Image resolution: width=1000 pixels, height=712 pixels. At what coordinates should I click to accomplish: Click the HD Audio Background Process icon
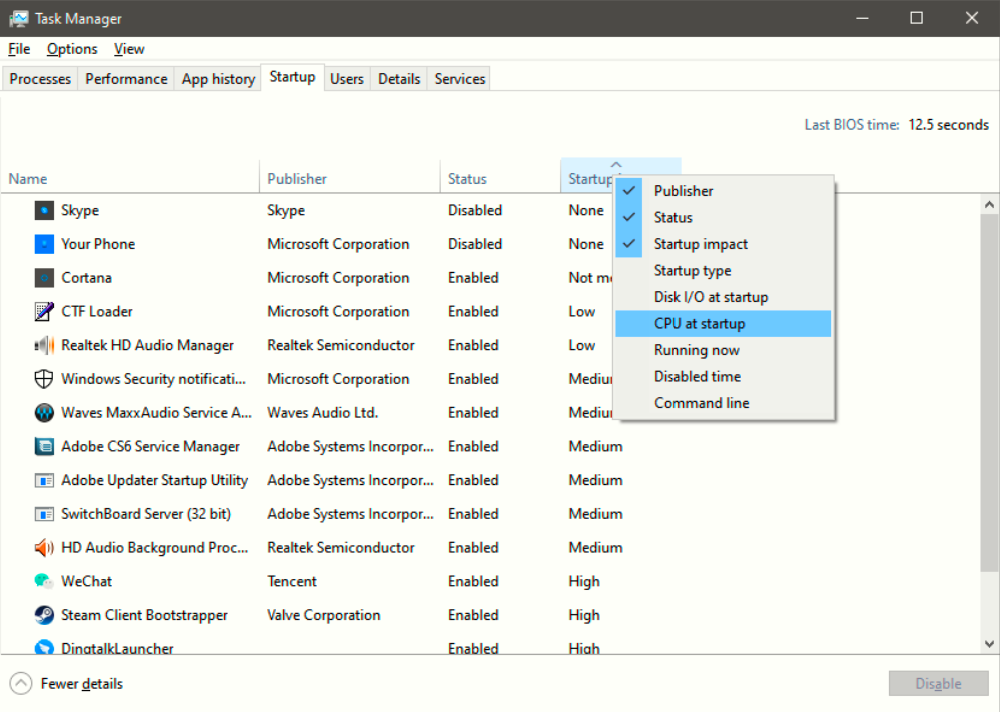(x=44, y=547)
